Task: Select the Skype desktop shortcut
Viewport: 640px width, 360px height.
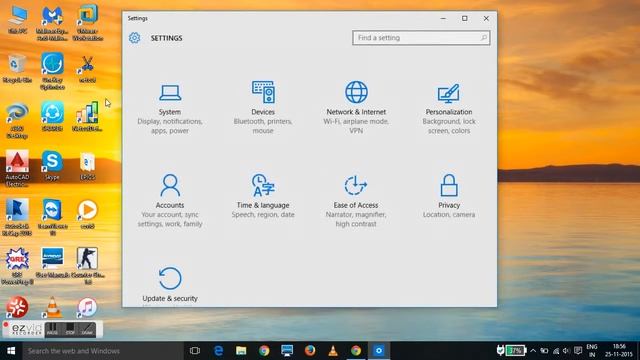Action: [x=52, y=165]
